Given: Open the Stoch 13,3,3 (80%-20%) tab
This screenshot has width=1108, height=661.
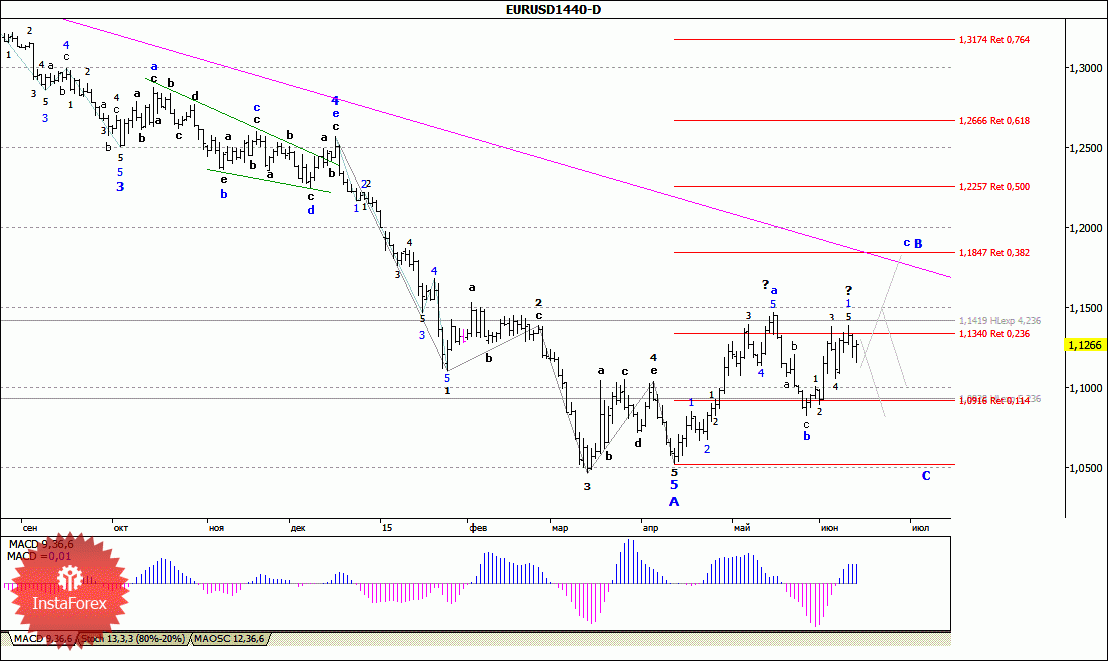Looking at the screenshot, I should 134,639.
